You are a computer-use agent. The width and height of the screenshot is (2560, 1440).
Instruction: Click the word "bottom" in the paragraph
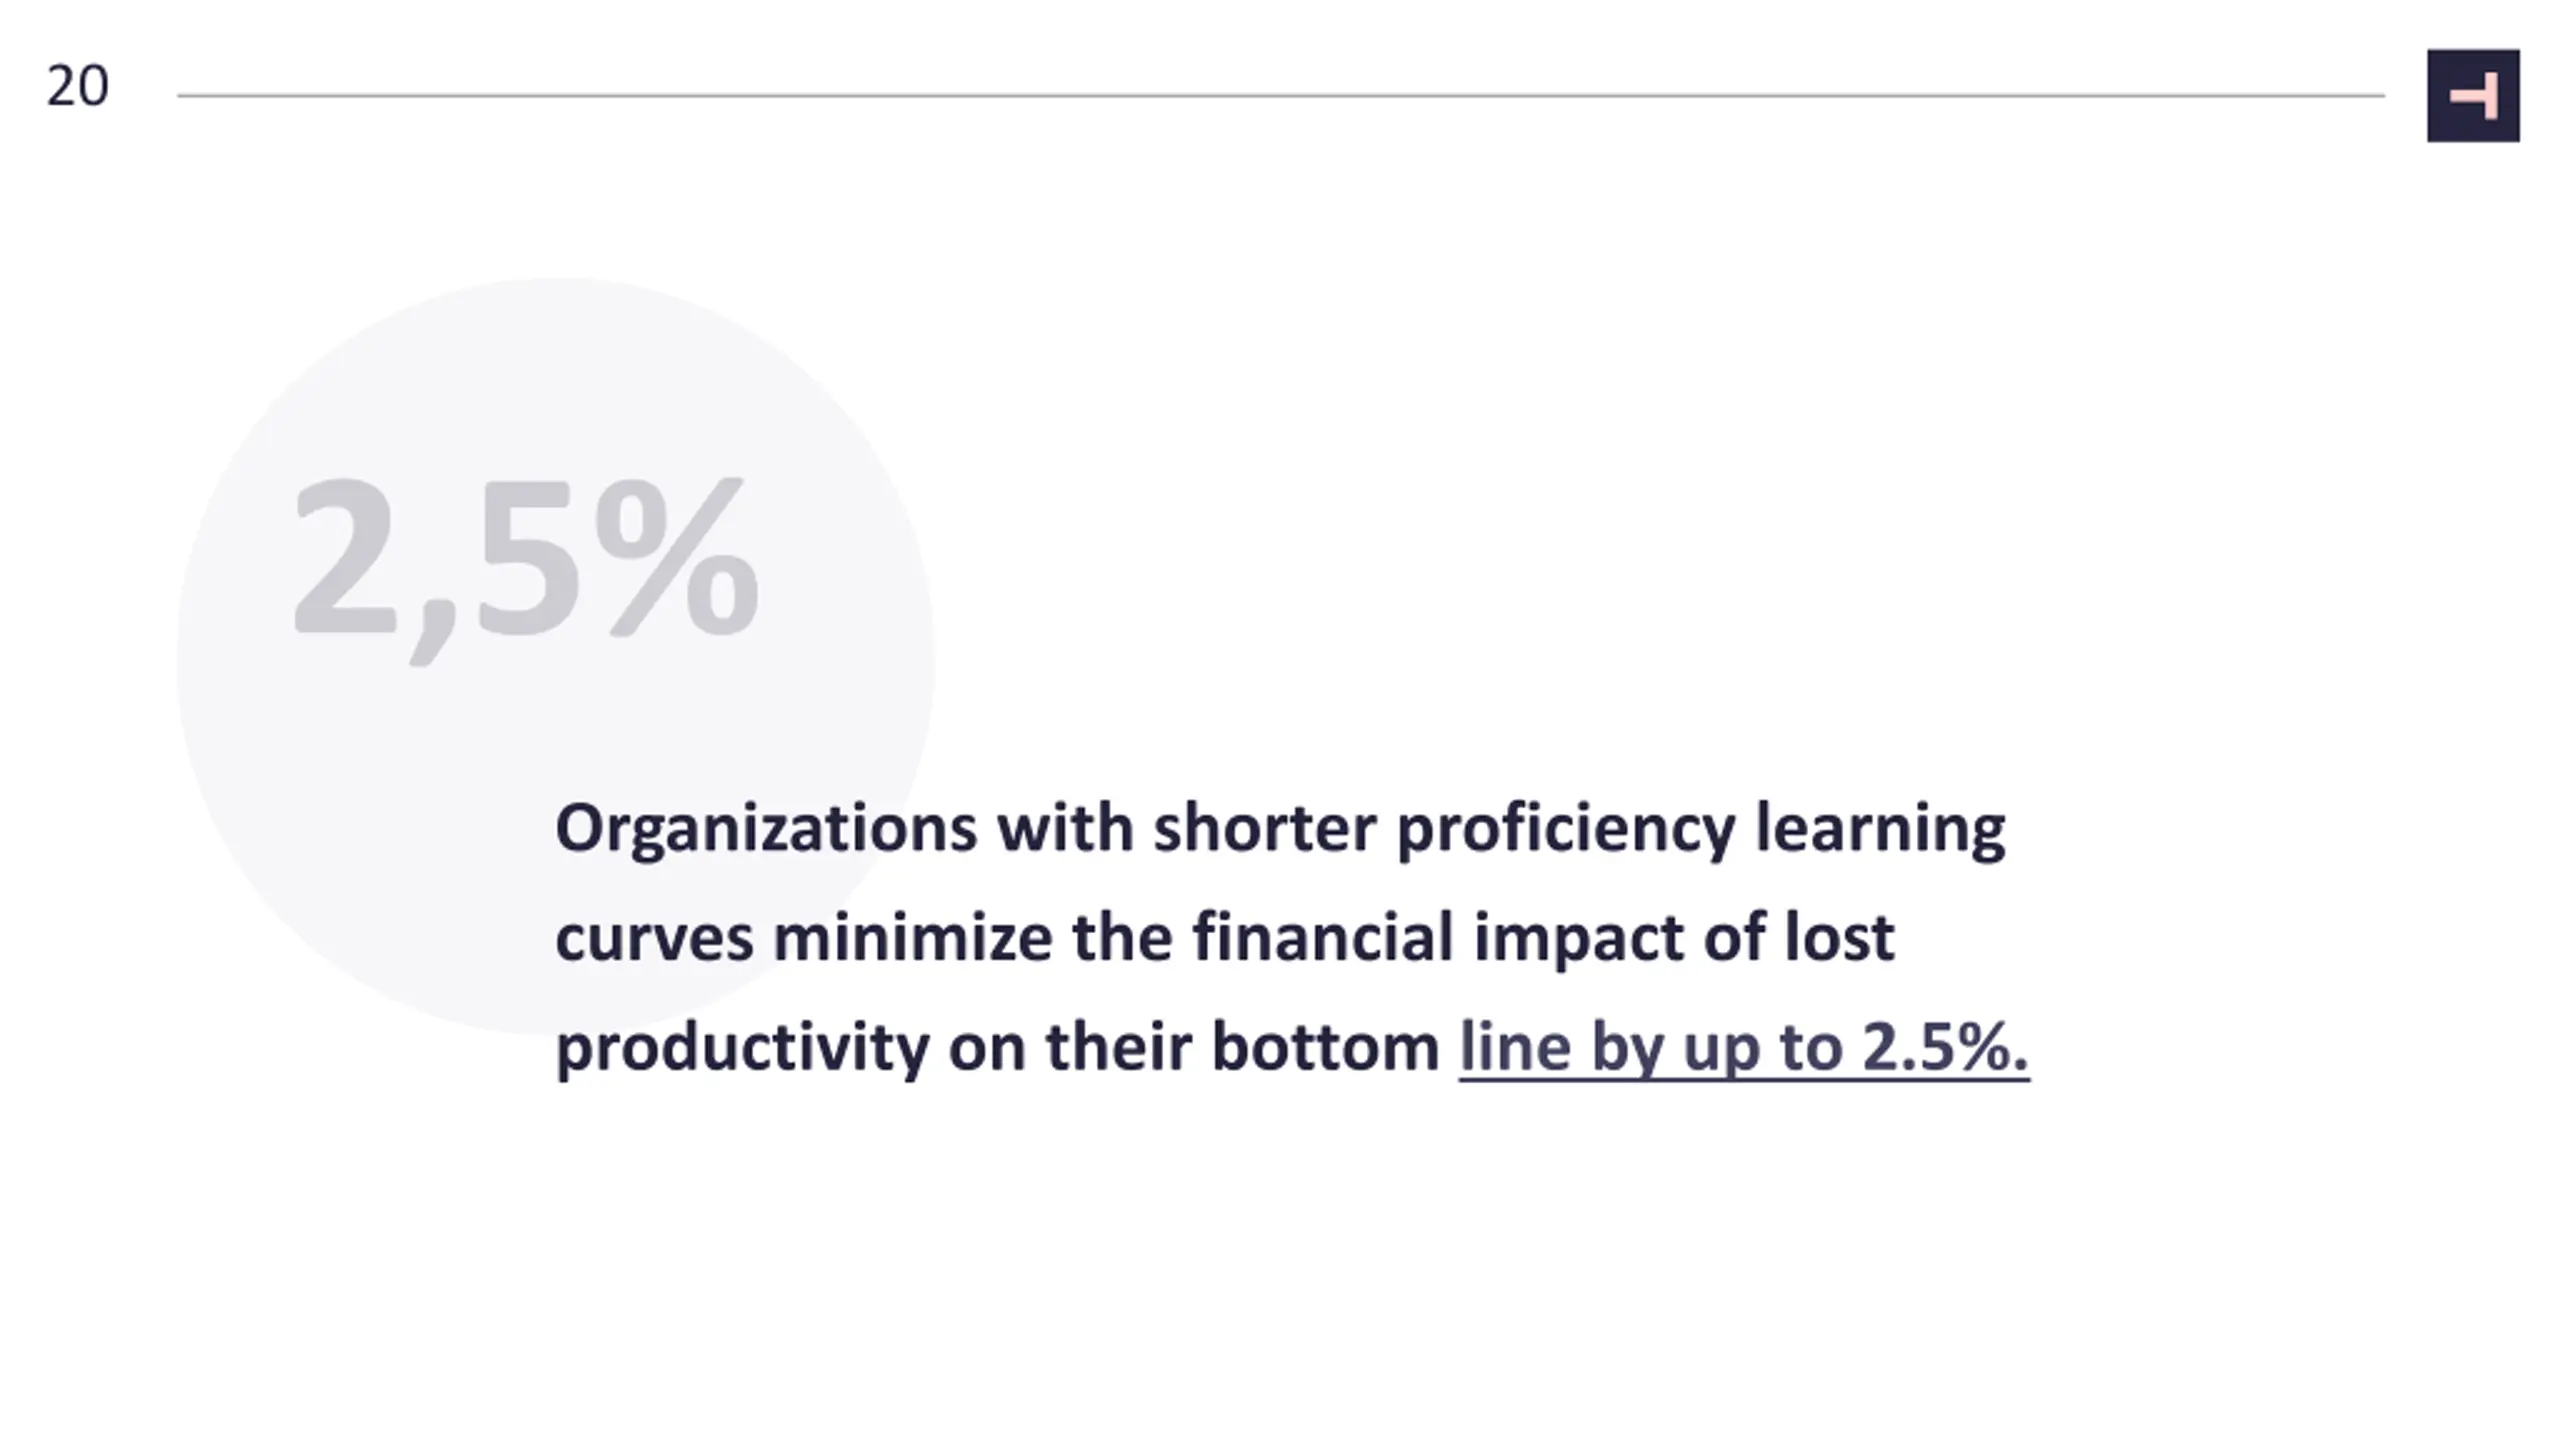click(x=1325, y=1046)
